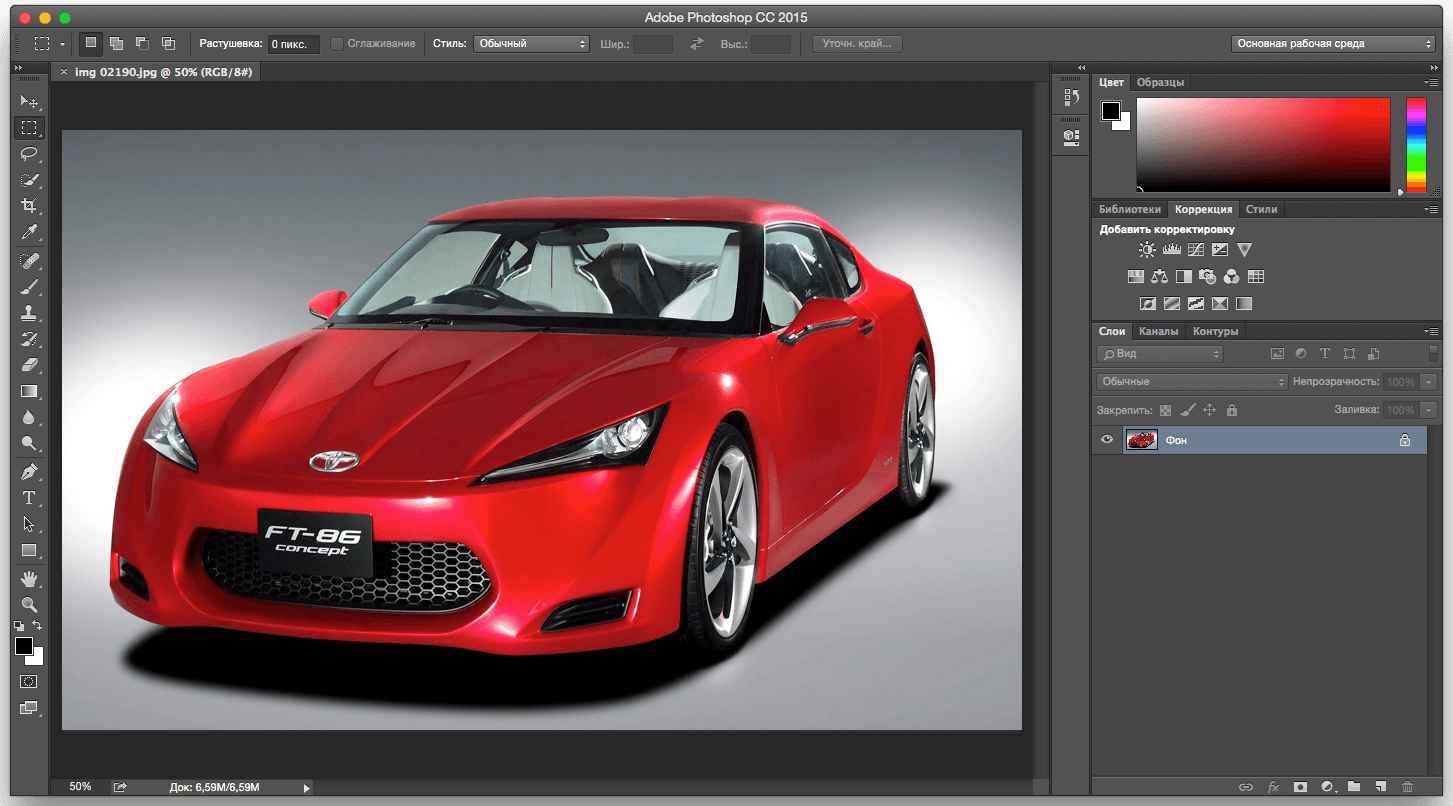Select the Clone Stamp tool
Image resolution: width=1453 pixels, height=806 pixels.
29,313
